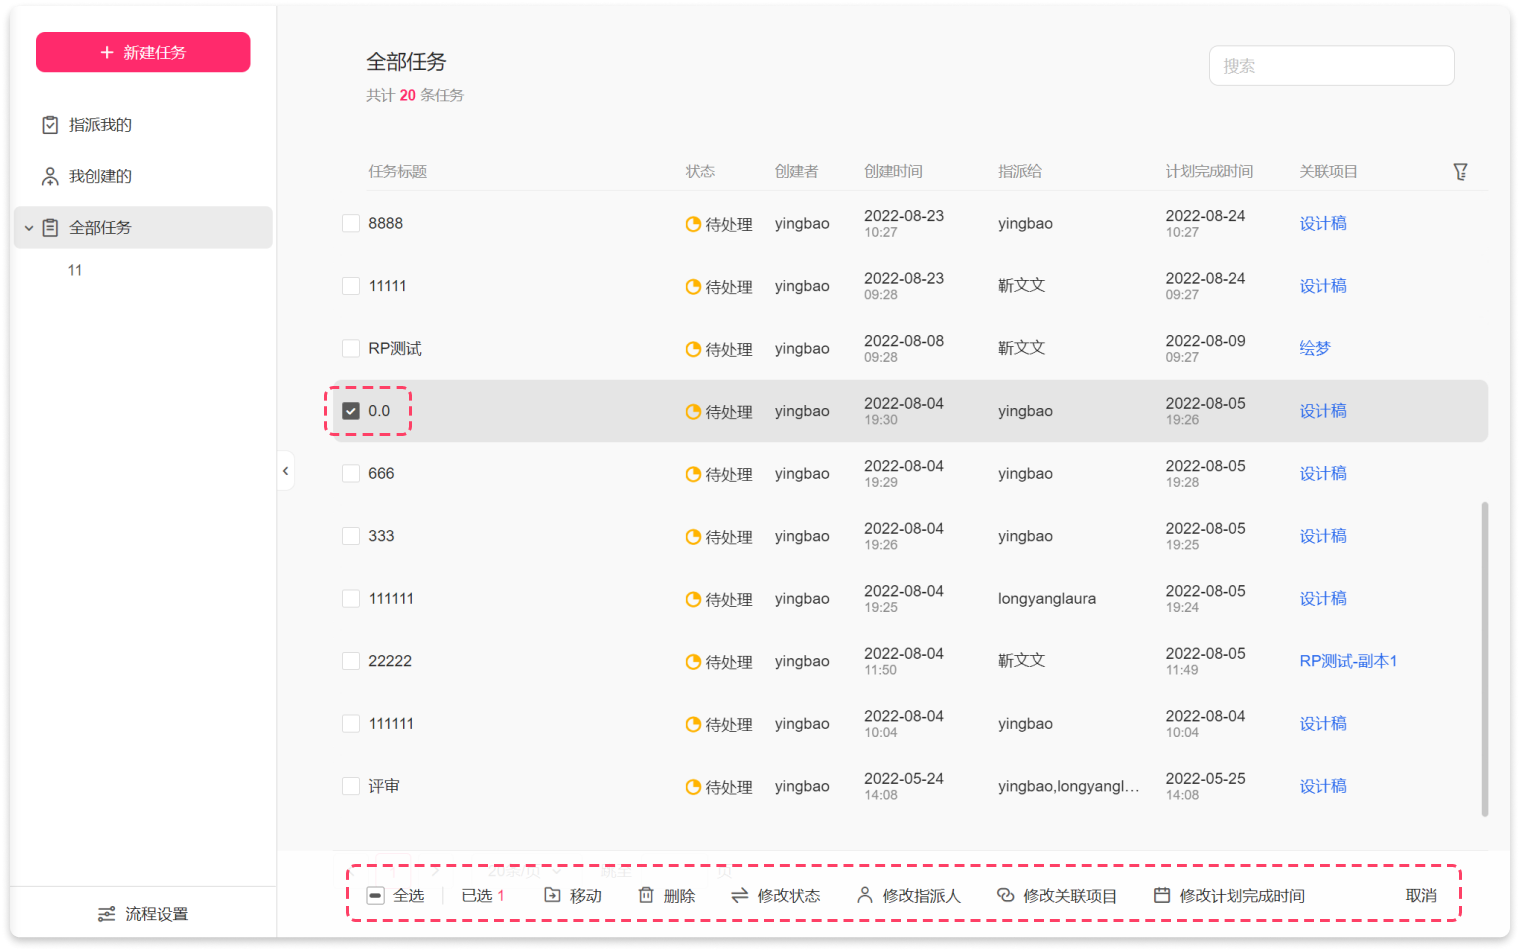
Task: Click the 修改指派人 person icon
Action: (x=865, y=895)
